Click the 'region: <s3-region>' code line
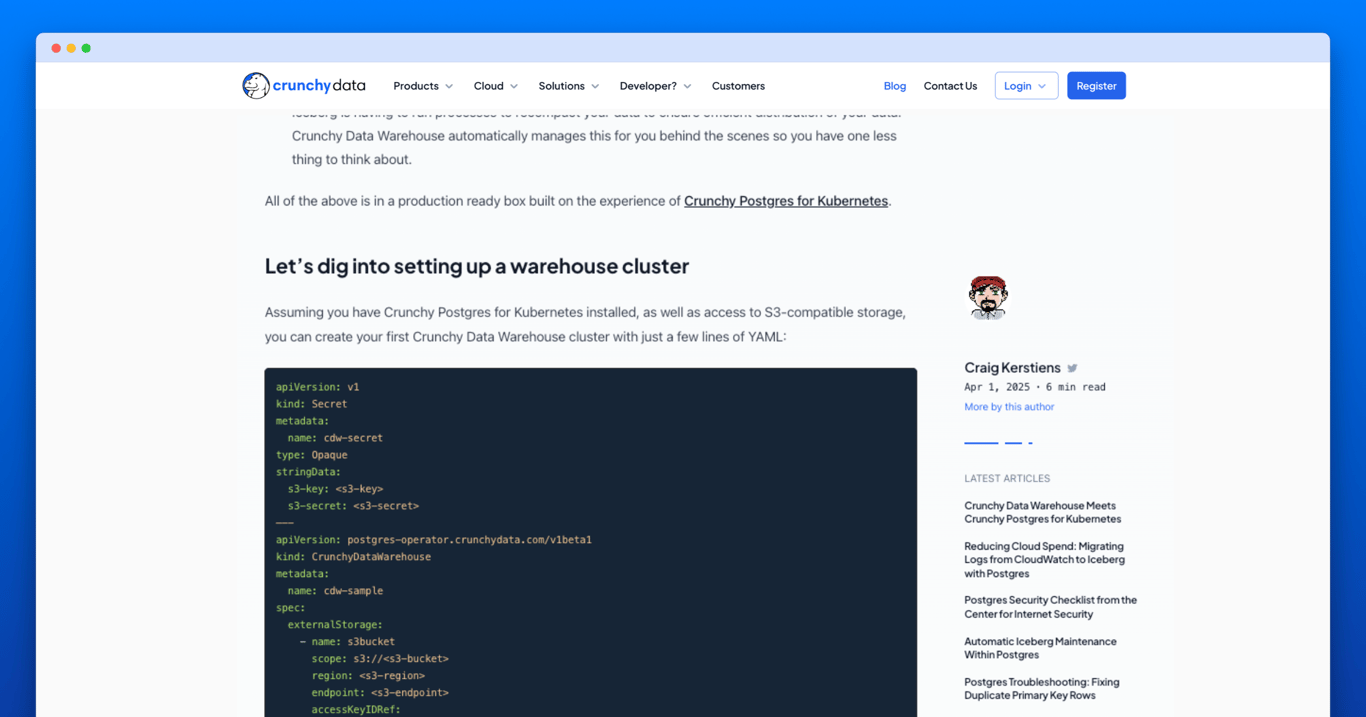This screenshot has height=717, width=1366. (368, 676)
